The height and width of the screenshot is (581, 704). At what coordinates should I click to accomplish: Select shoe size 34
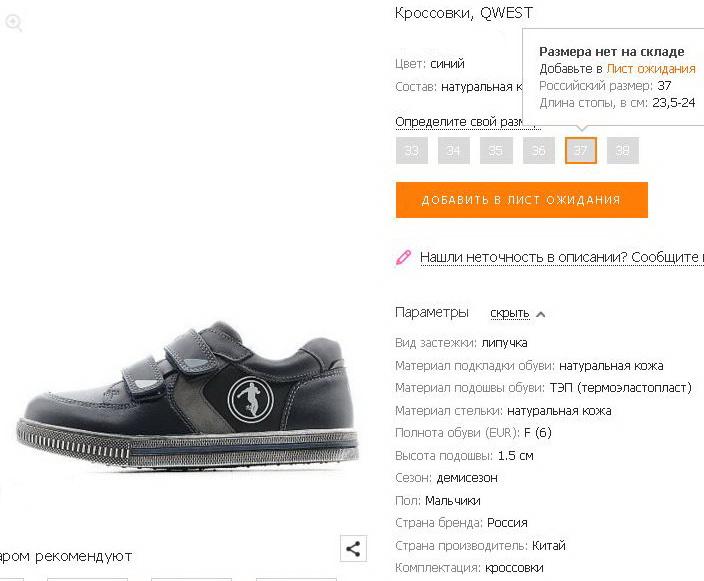(453, 150)
